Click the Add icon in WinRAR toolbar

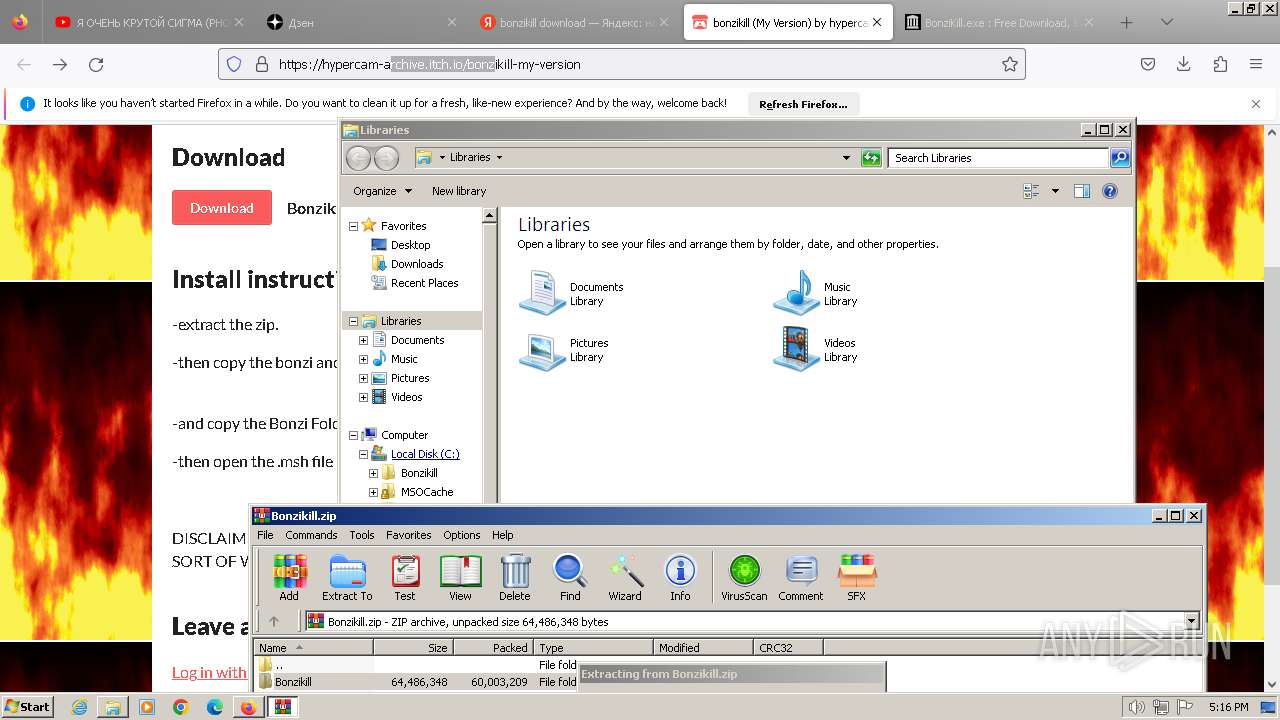click(x=289, y=577)
